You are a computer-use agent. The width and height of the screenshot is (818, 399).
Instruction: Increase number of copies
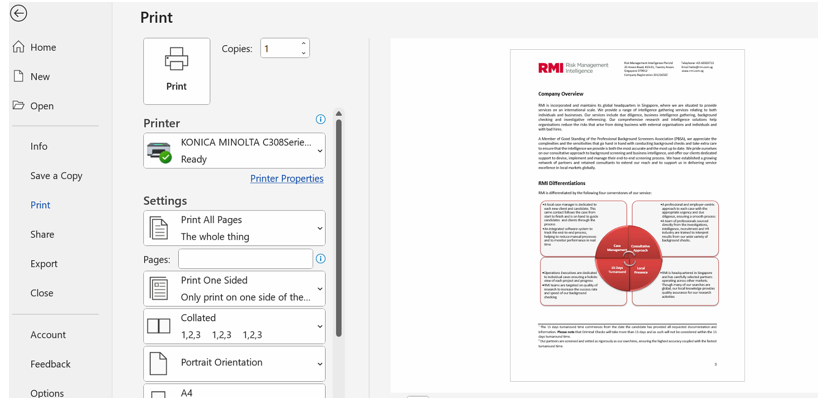tap(304, 43)
